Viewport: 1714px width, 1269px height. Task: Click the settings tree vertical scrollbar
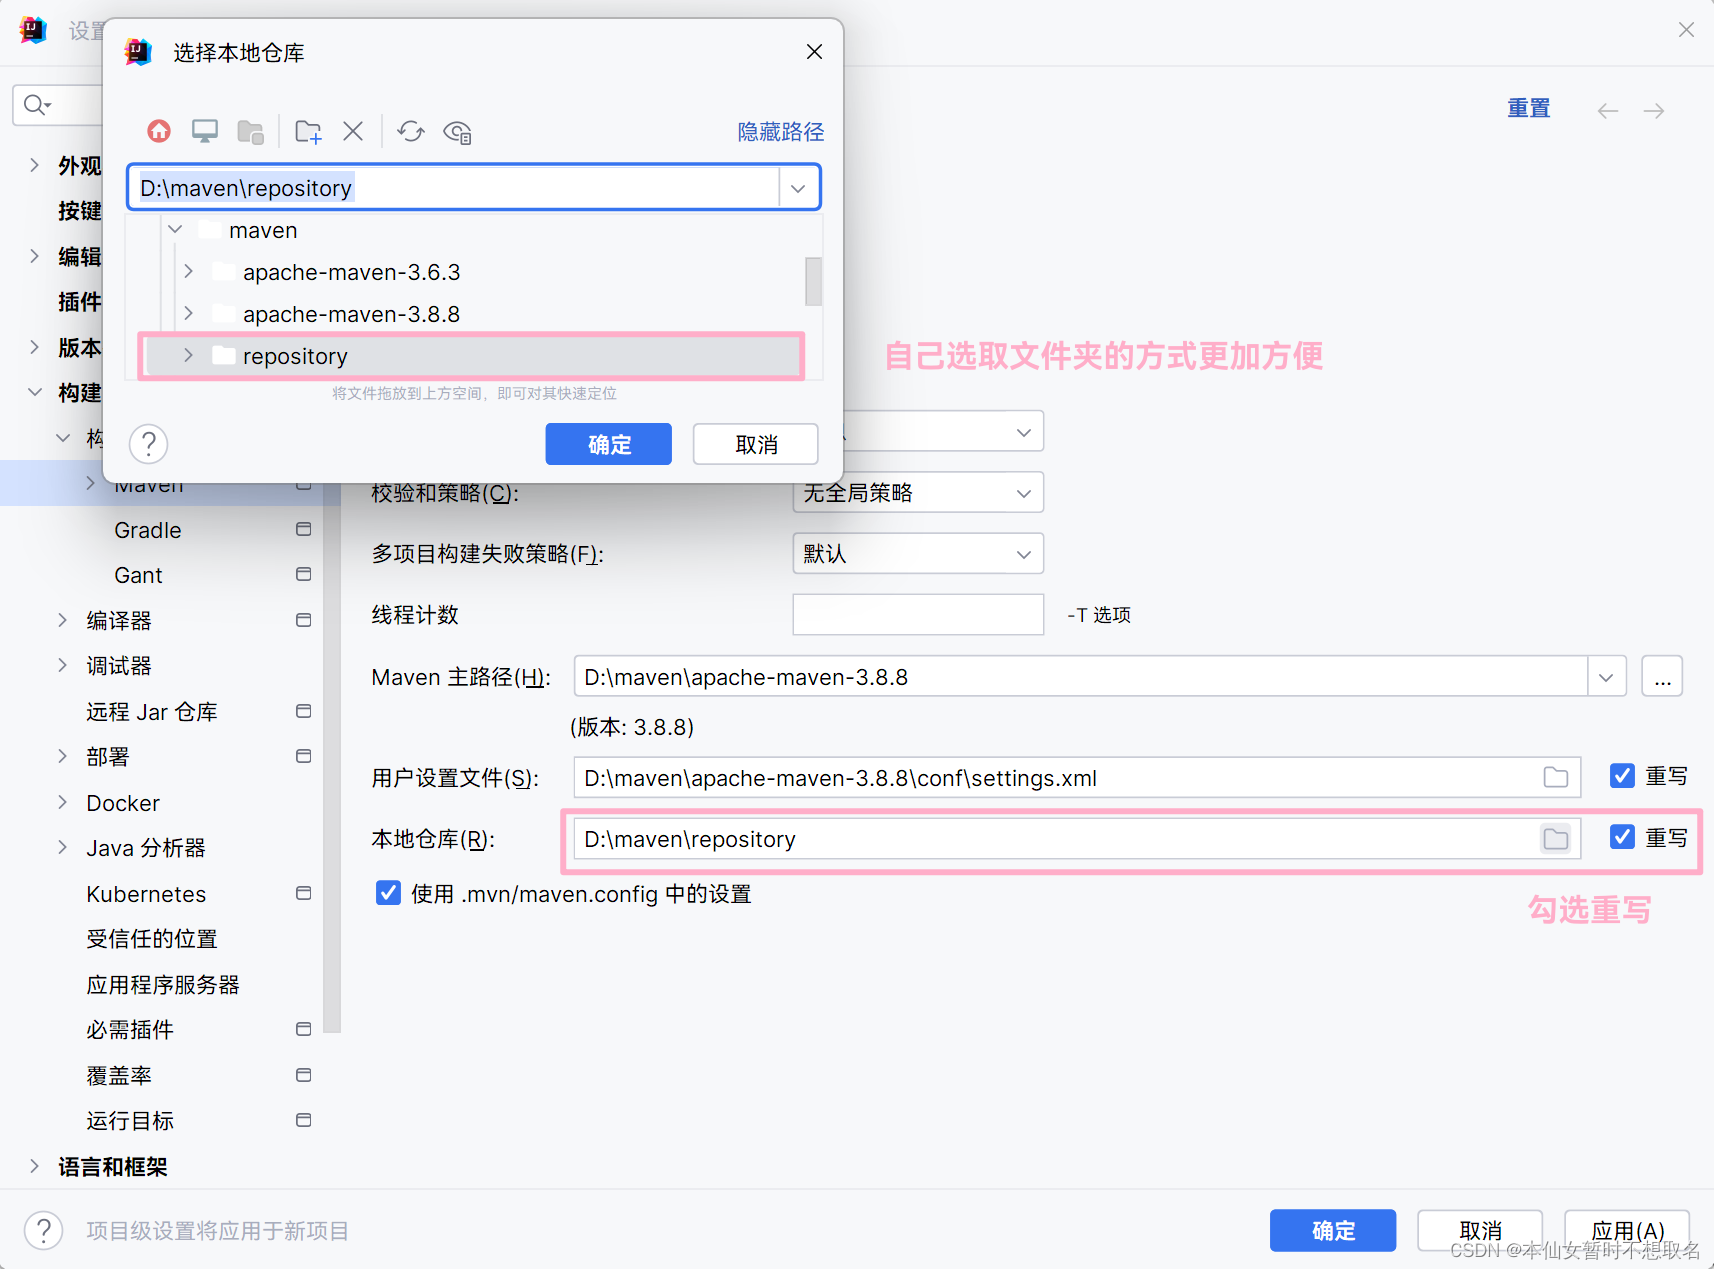(x=333, y=760)
